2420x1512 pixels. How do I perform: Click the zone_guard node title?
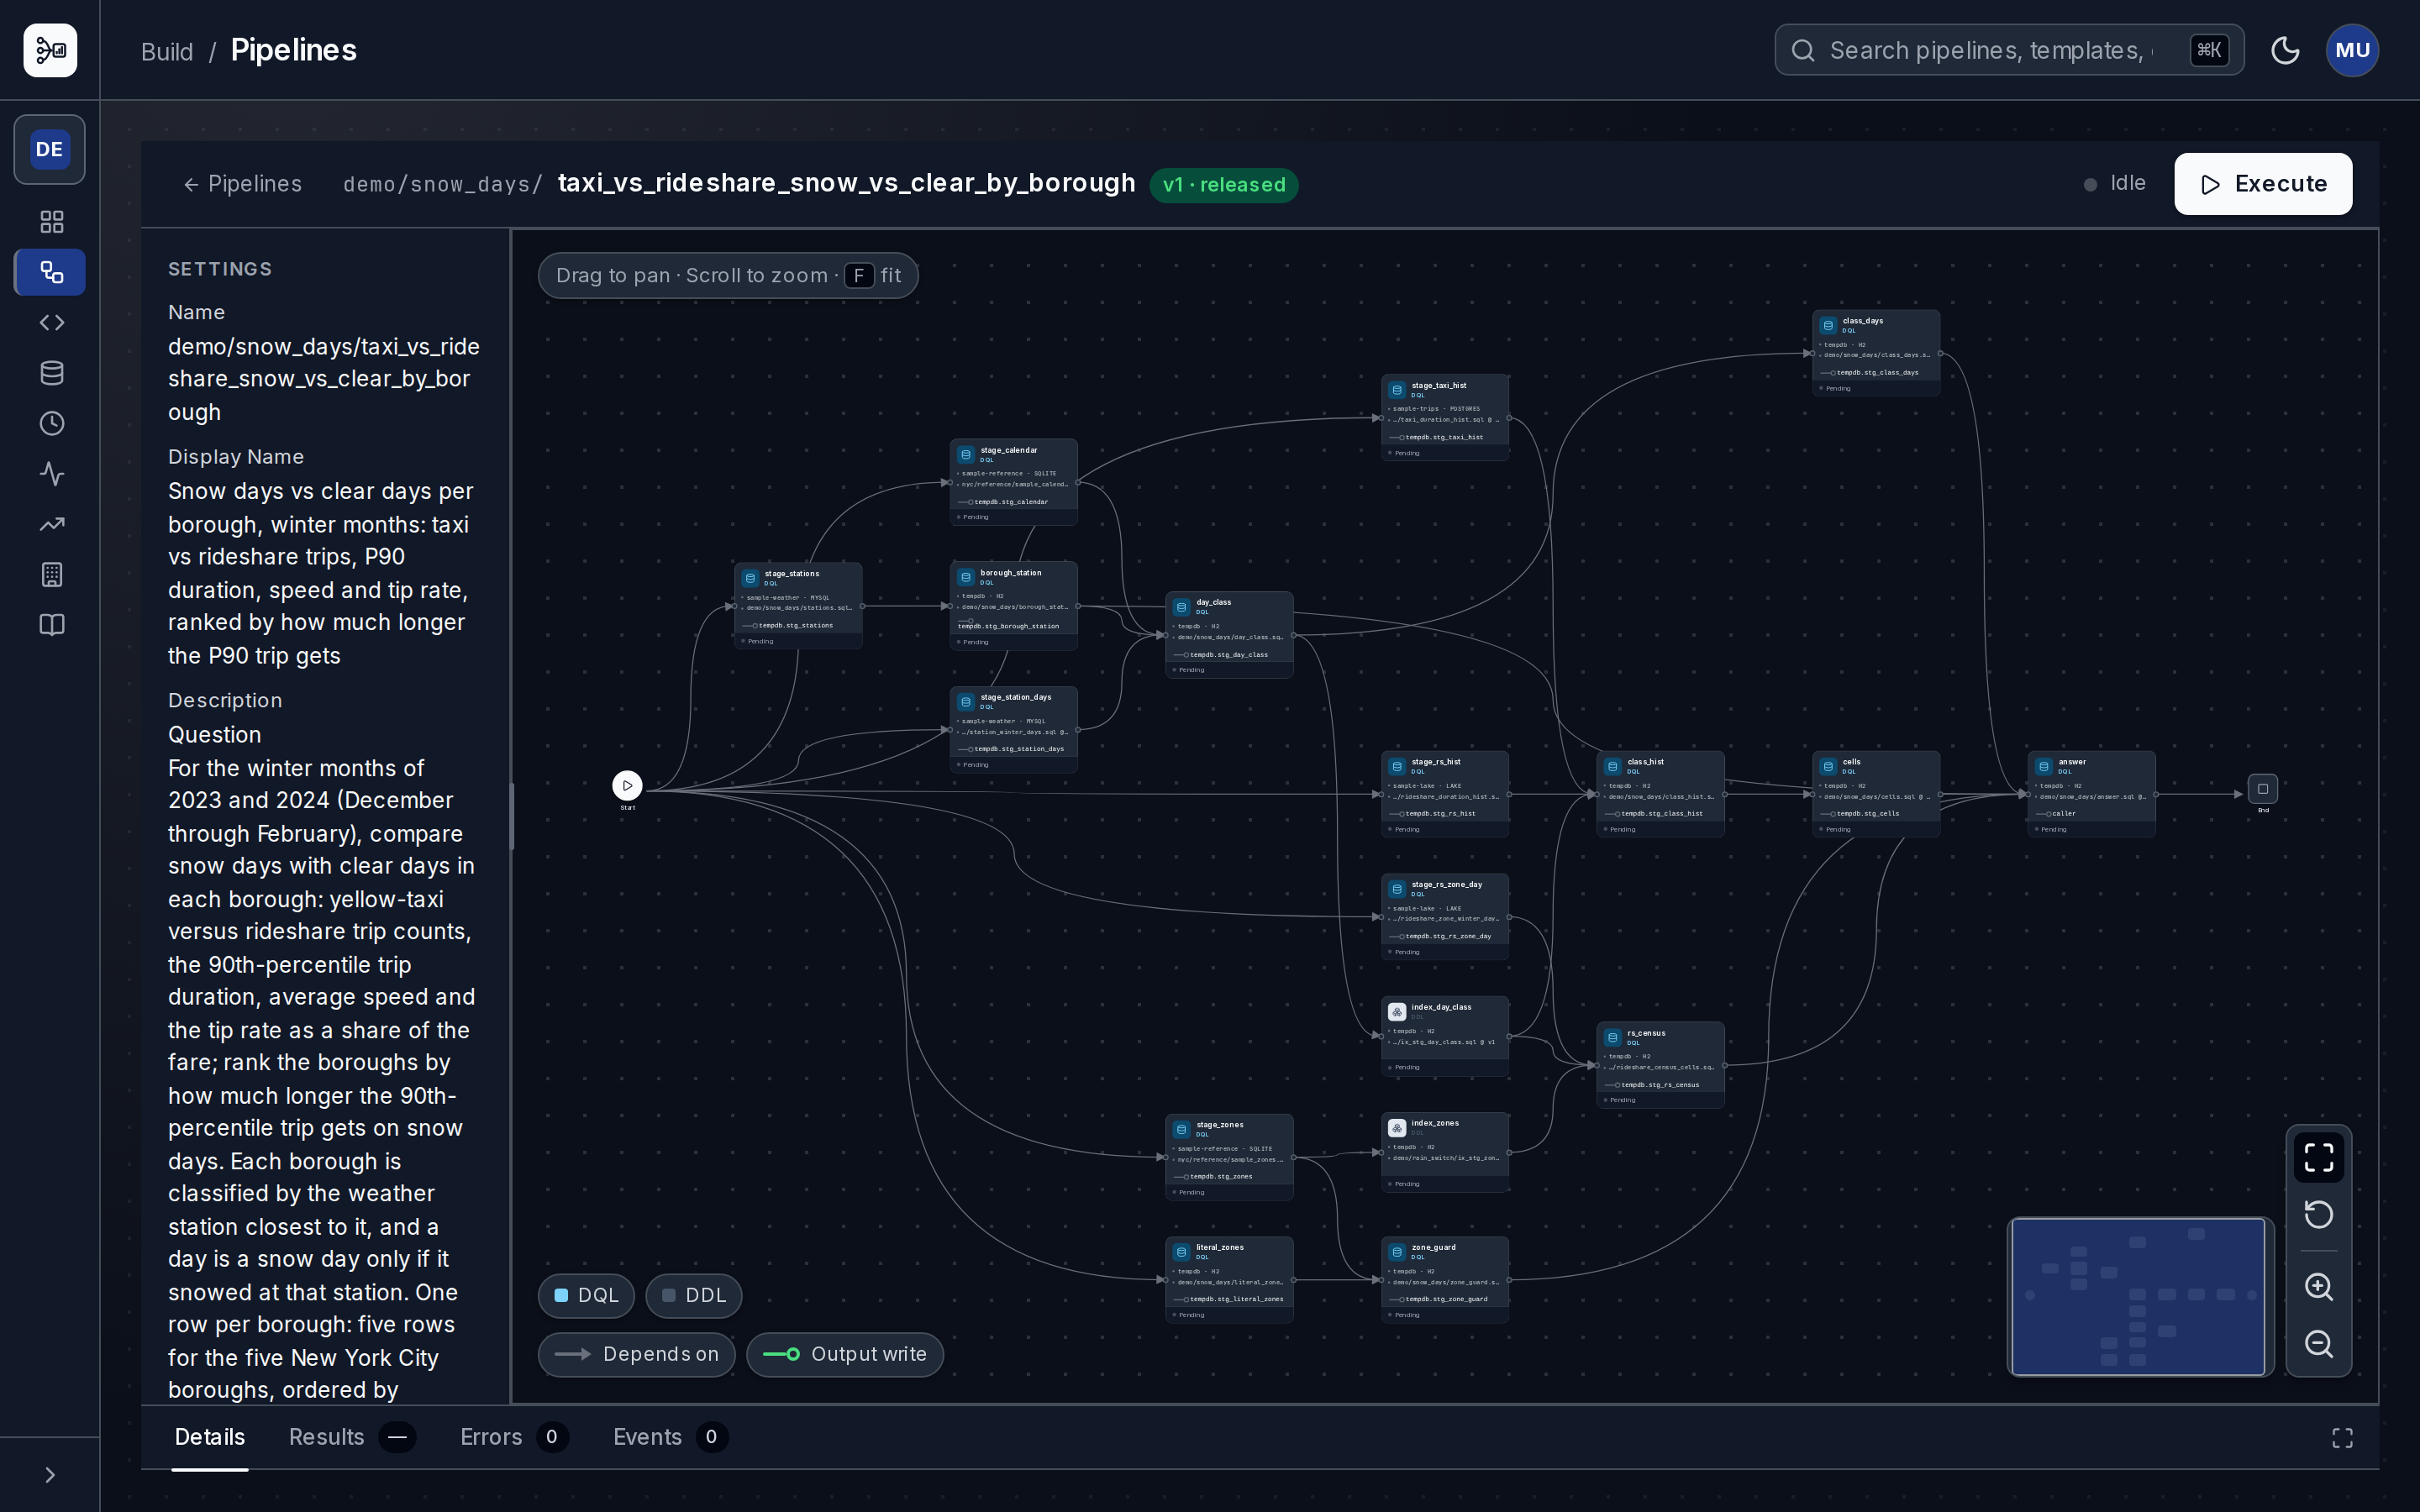(1434, 1247)
